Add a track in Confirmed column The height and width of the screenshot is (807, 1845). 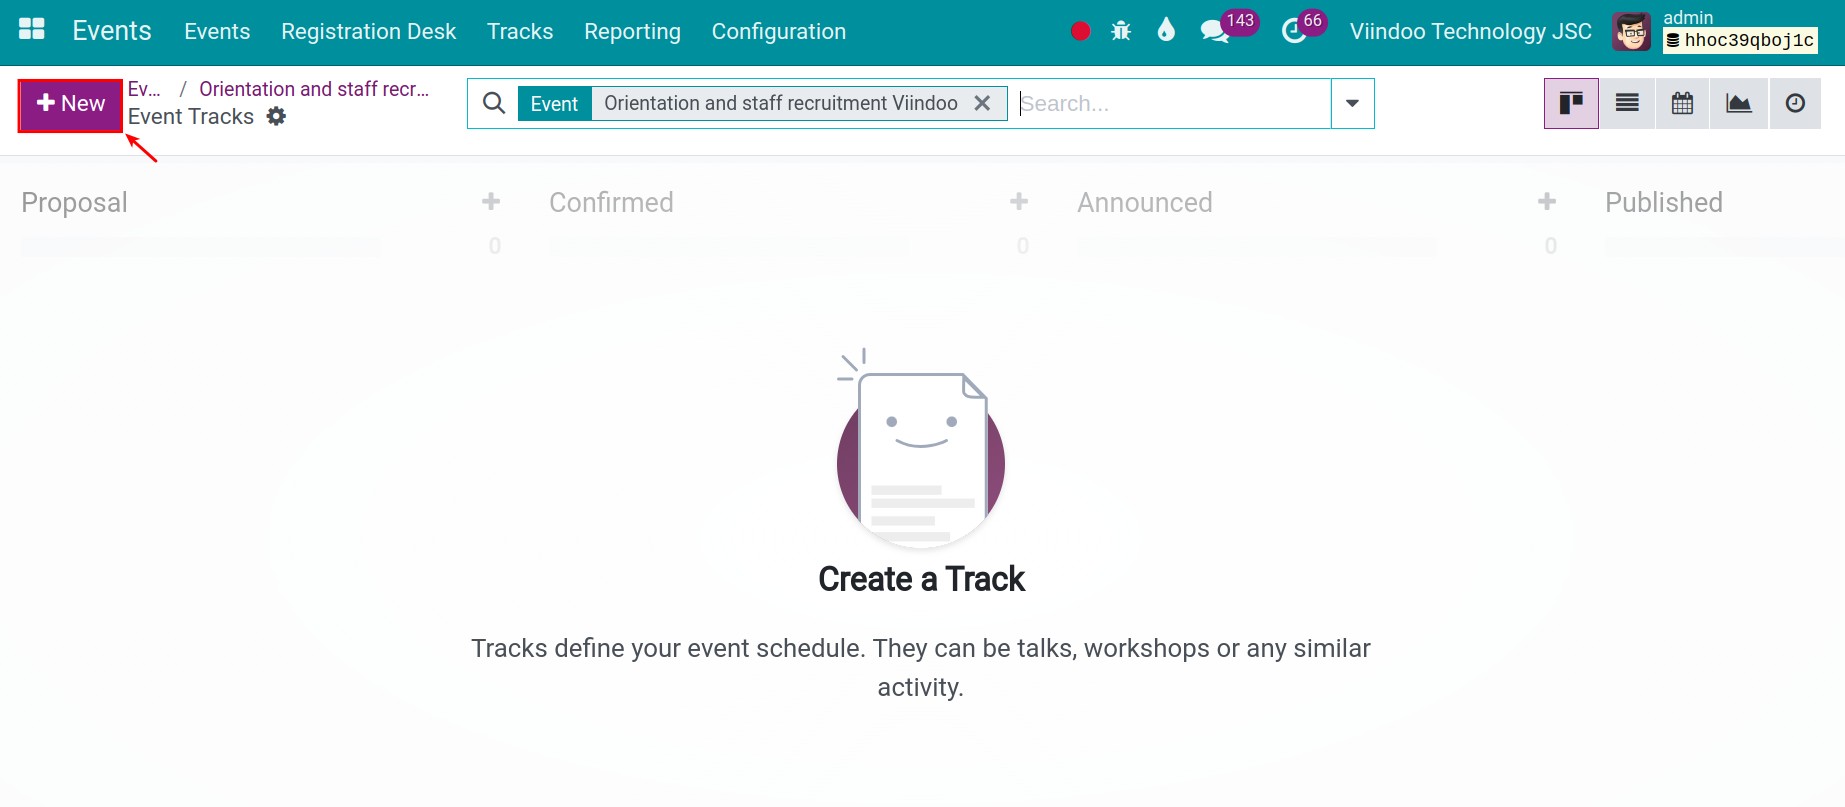[1019, 202]
